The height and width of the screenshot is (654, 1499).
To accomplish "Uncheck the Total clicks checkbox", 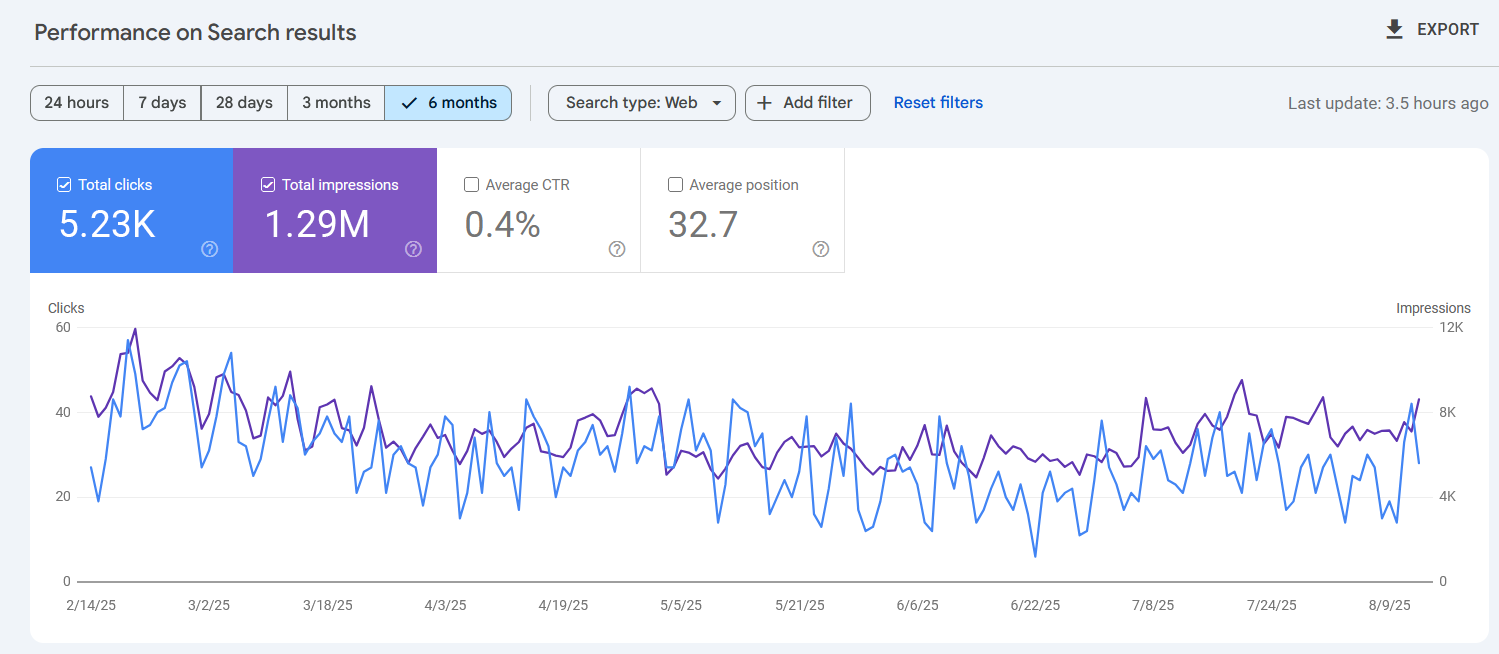I will click(64, 185).
